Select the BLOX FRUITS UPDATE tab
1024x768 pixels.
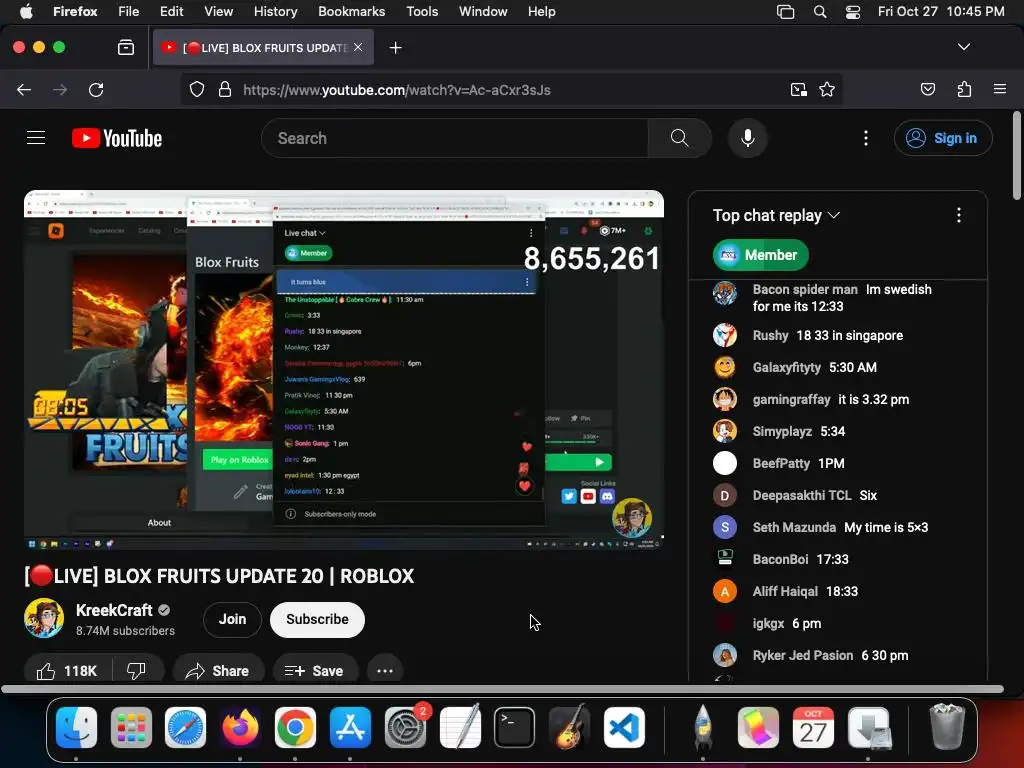pyautogui.click(x=264, y=48)
